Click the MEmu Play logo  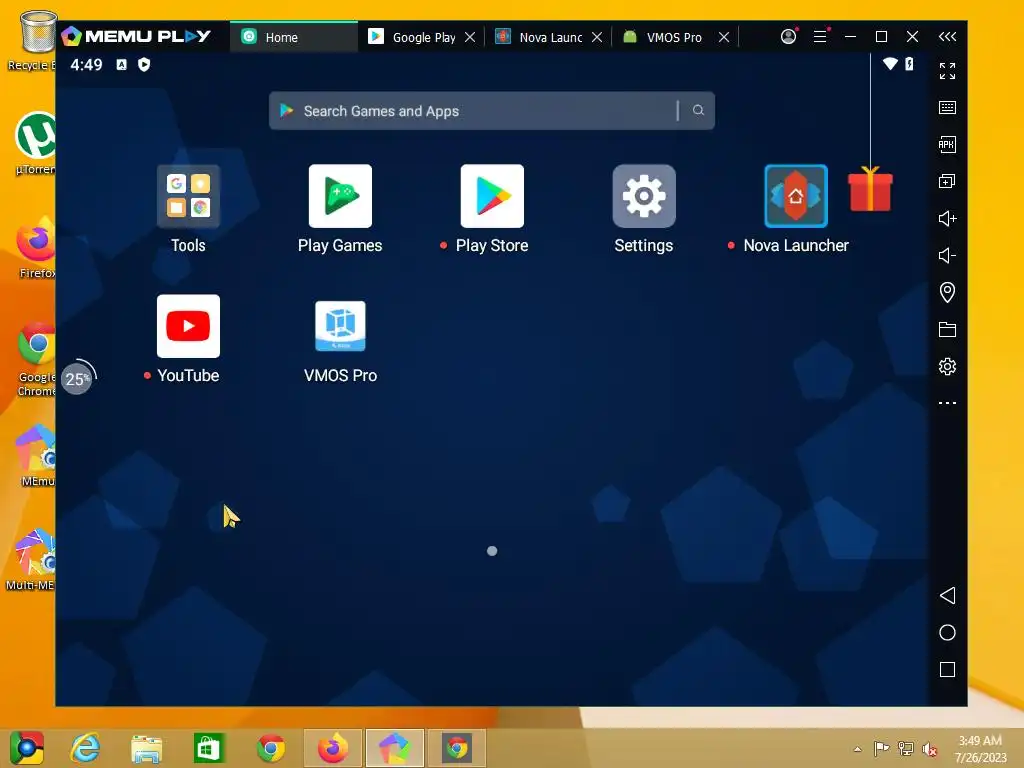coord(136,37)
